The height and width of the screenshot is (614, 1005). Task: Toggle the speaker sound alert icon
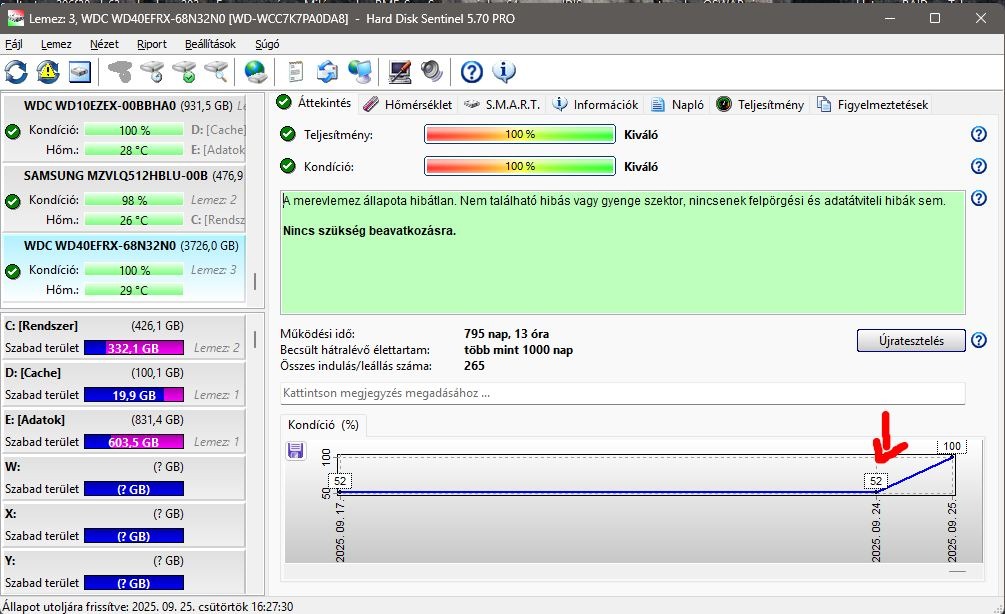[x=431, y=72]
